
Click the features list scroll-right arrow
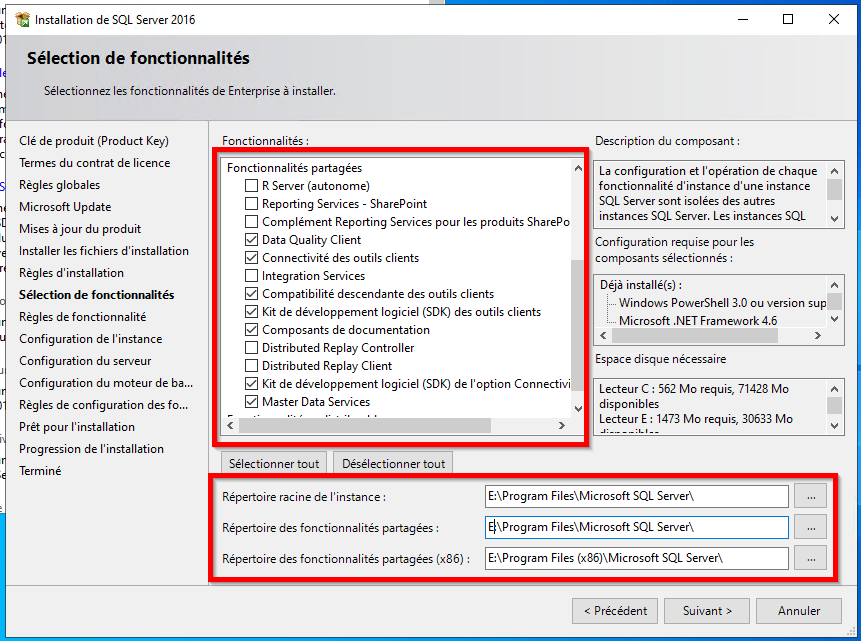coord(562,425)
